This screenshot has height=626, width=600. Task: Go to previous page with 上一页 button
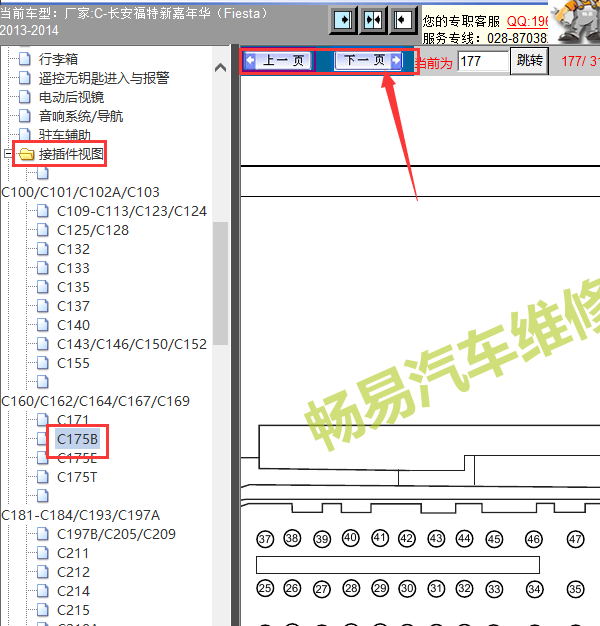pos(278,61)
